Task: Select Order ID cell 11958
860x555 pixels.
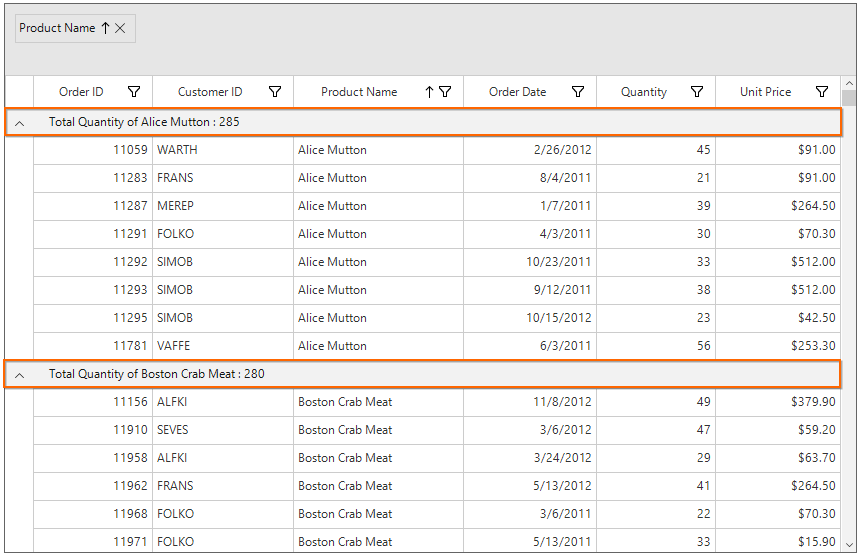Action: point(93,457)
